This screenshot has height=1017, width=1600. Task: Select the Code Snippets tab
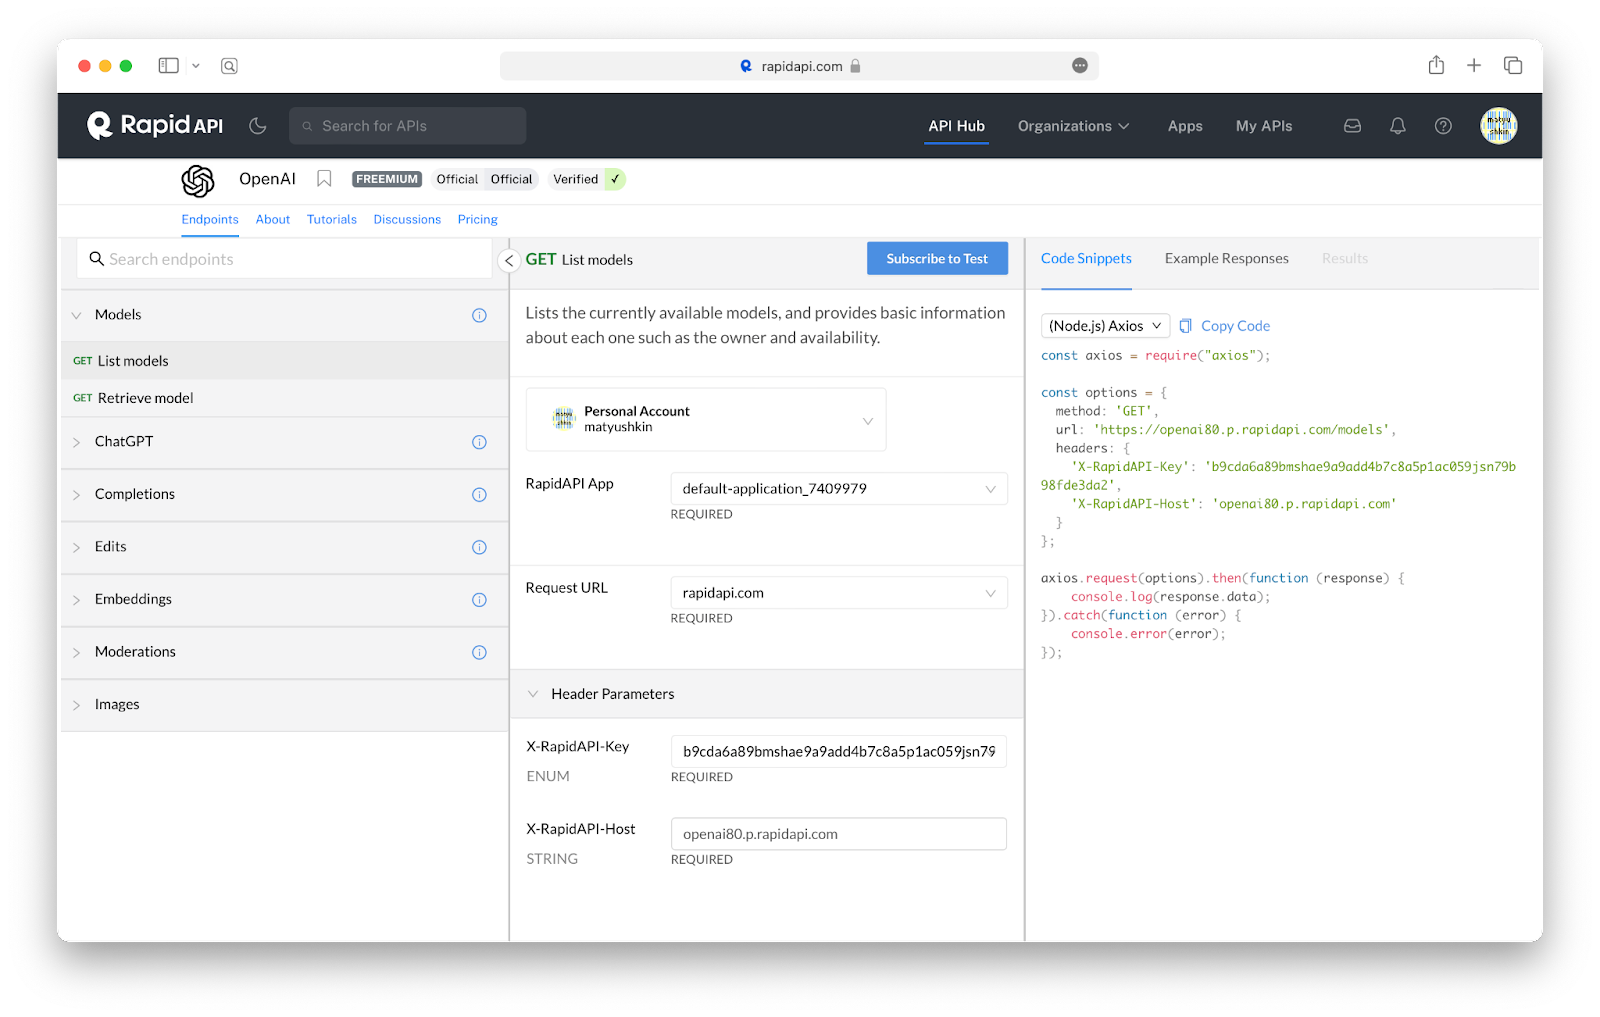[1086, 258]
